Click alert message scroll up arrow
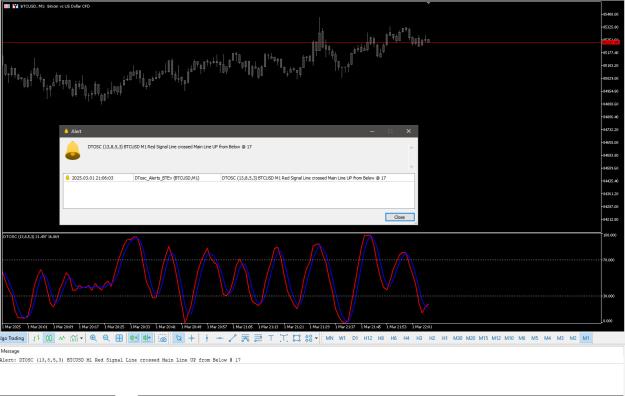625x396 pixels. click(411, 148)
